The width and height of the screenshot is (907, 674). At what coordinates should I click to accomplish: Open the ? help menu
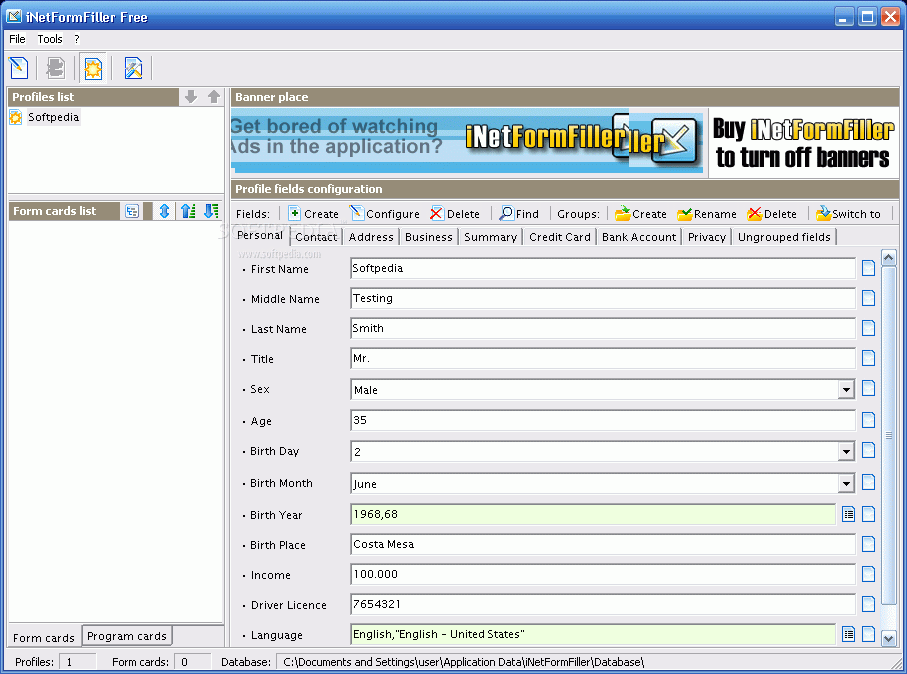76,39
